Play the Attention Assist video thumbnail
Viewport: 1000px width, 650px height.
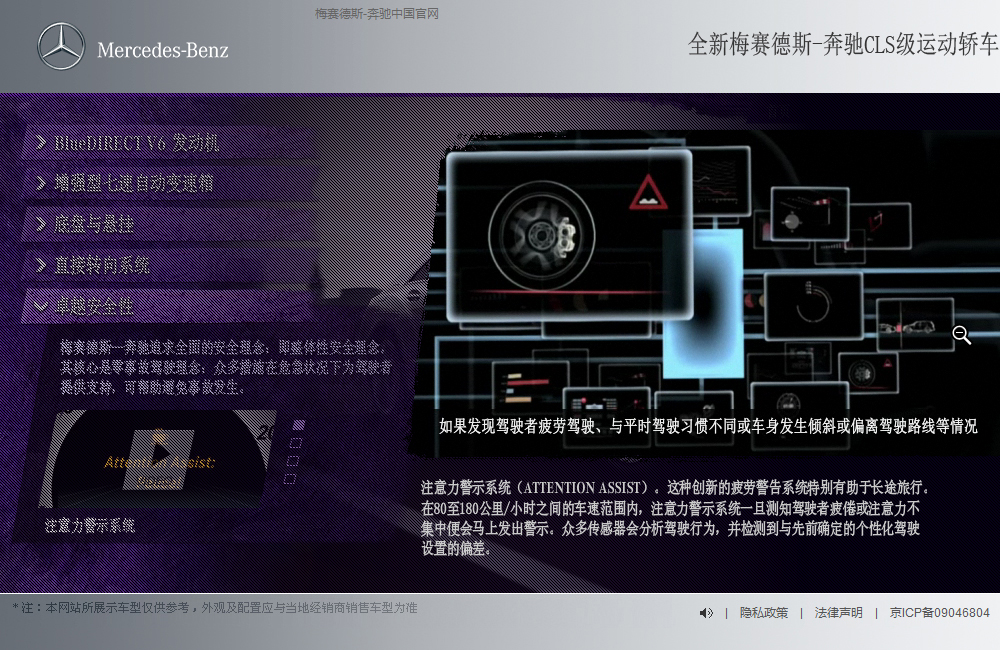click(159, 453)
